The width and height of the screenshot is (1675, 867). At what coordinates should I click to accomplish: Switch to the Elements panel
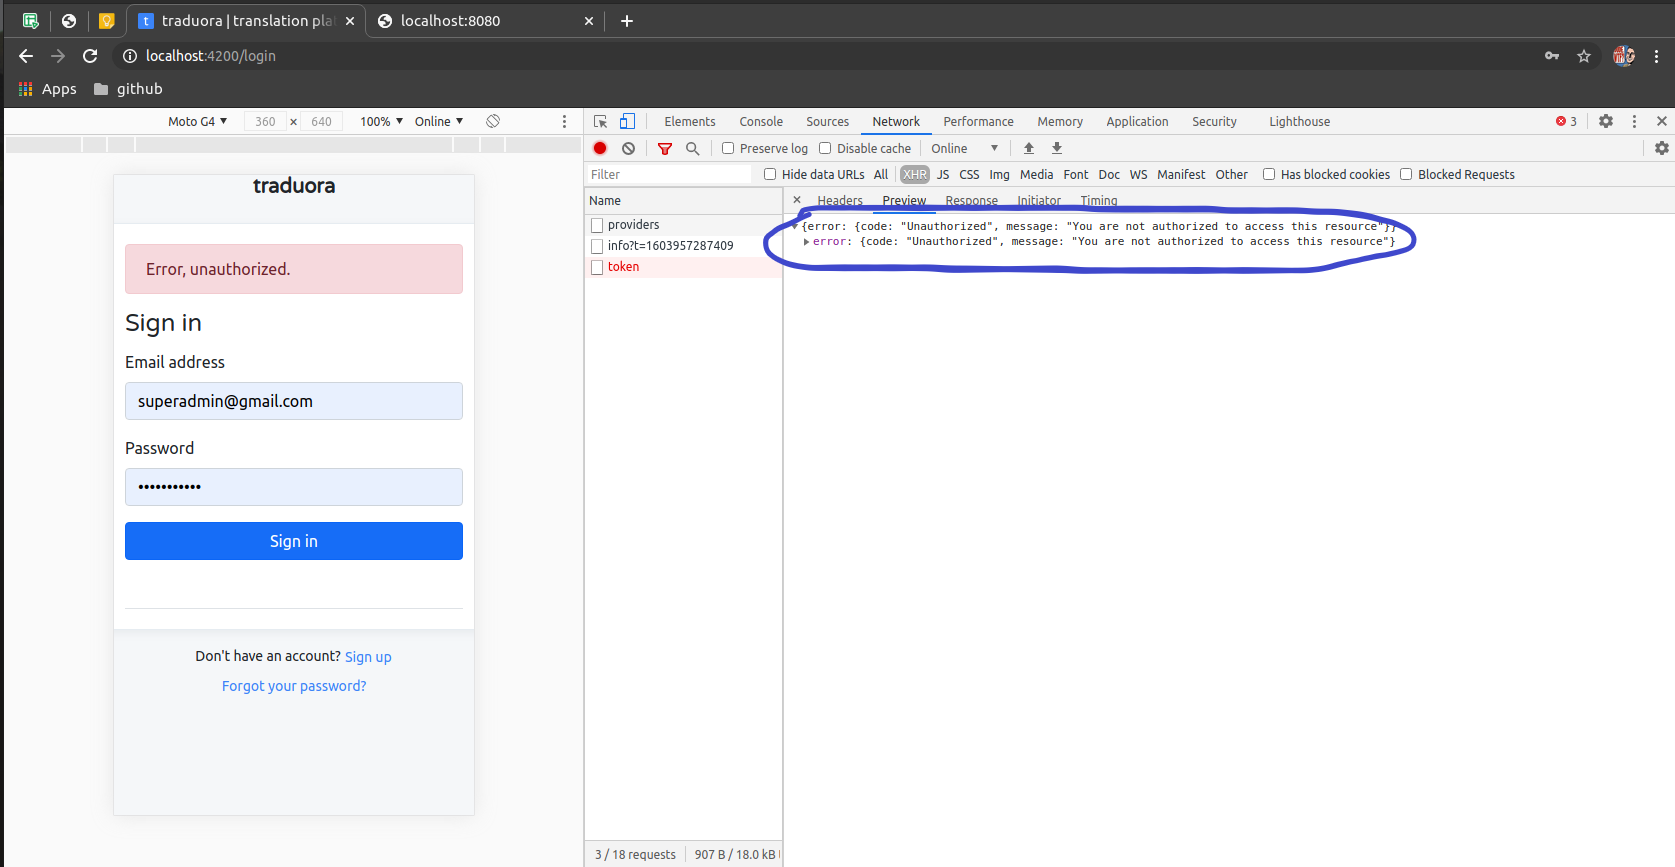click(690, 121)
